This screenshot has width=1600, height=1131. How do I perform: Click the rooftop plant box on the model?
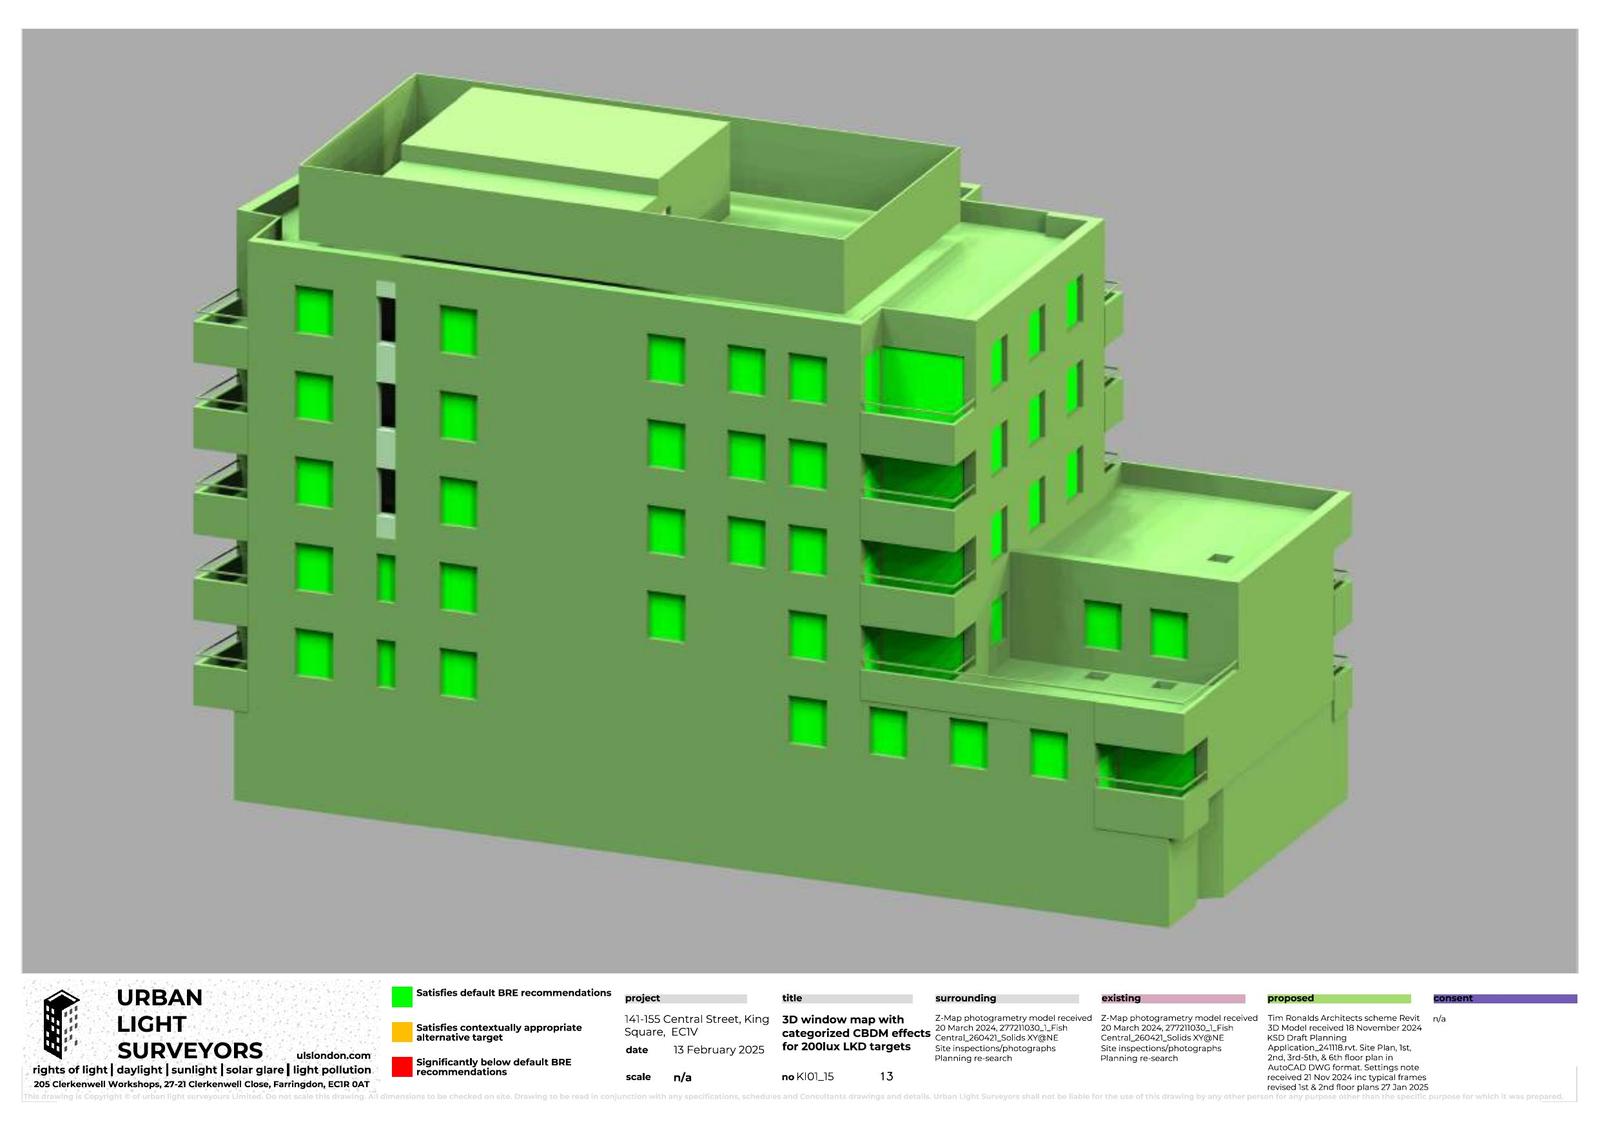tap(565, 150)
